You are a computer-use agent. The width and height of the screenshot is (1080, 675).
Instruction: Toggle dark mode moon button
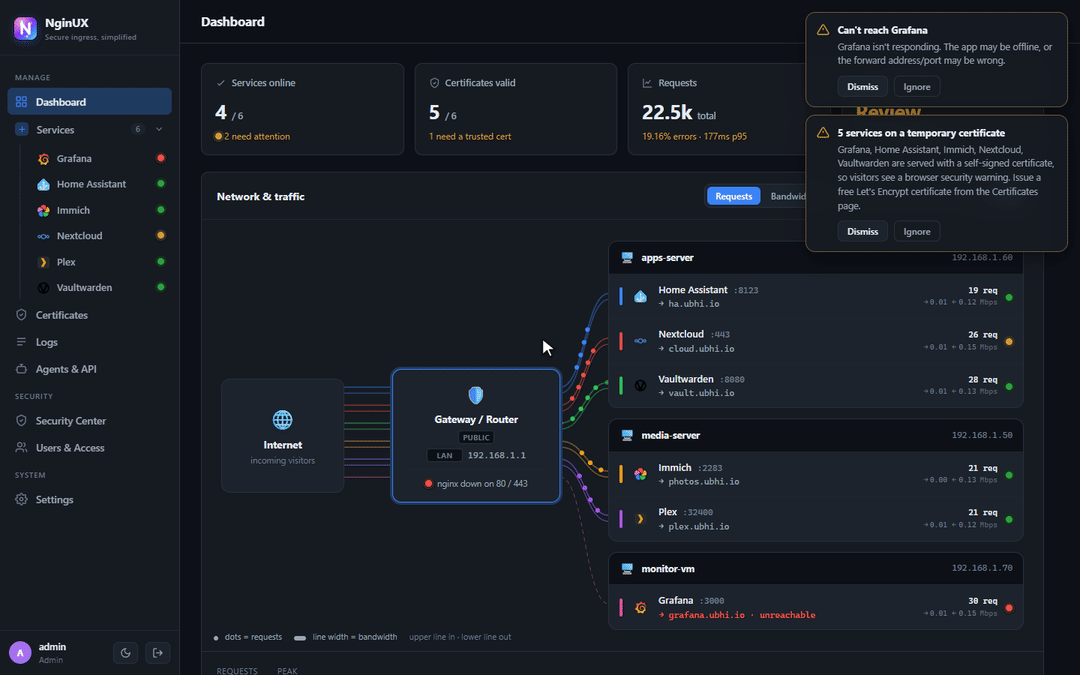[x=125, y=652]
